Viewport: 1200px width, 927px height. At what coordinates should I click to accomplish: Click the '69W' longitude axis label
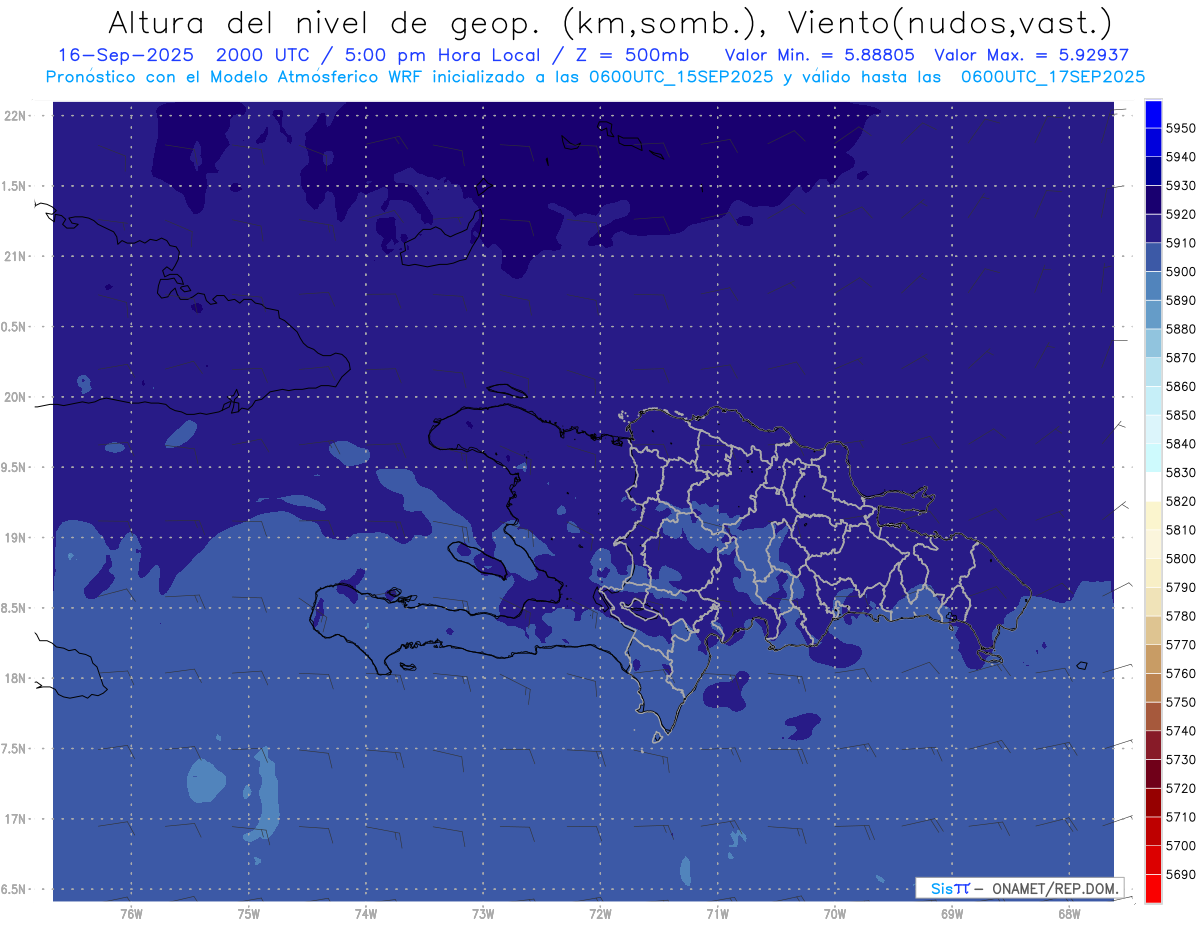(952, 912)
